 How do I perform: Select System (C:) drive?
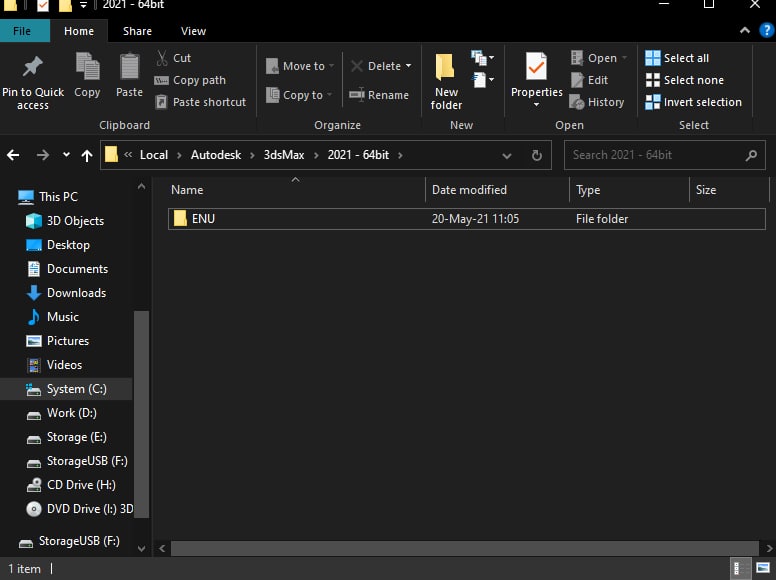[66, 389]
